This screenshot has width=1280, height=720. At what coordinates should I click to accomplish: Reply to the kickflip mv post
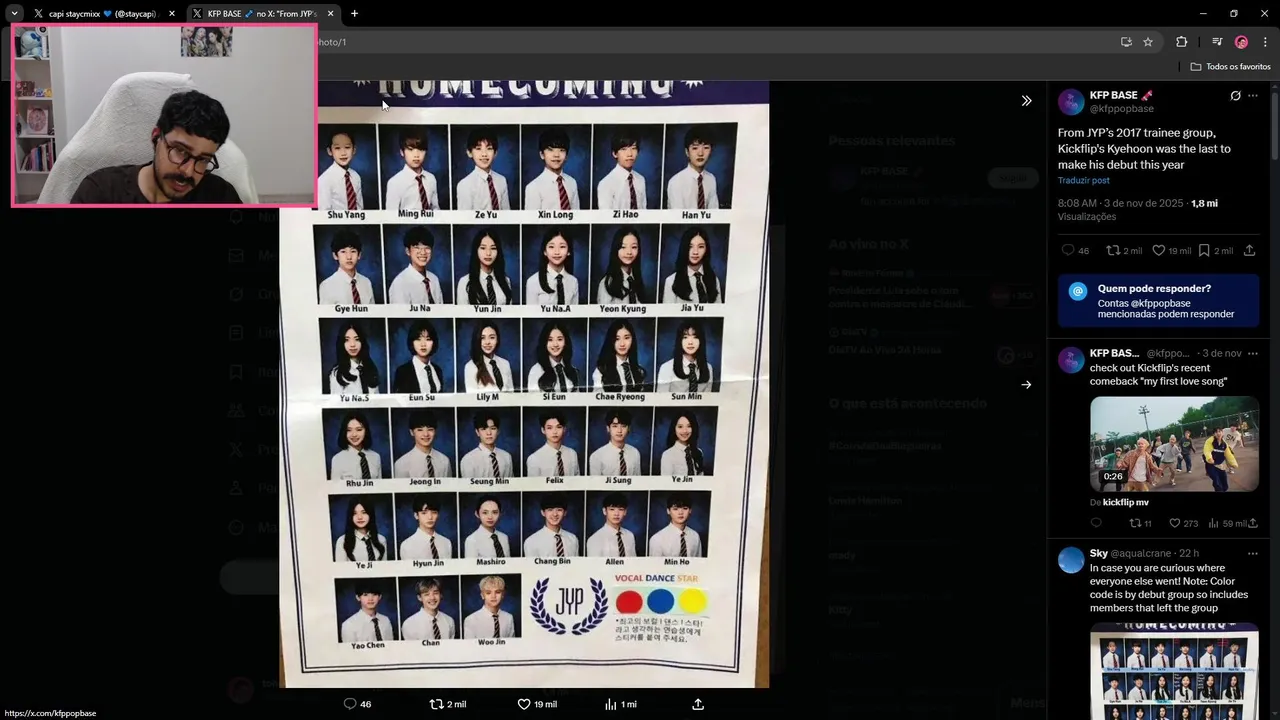[1096, 523]
